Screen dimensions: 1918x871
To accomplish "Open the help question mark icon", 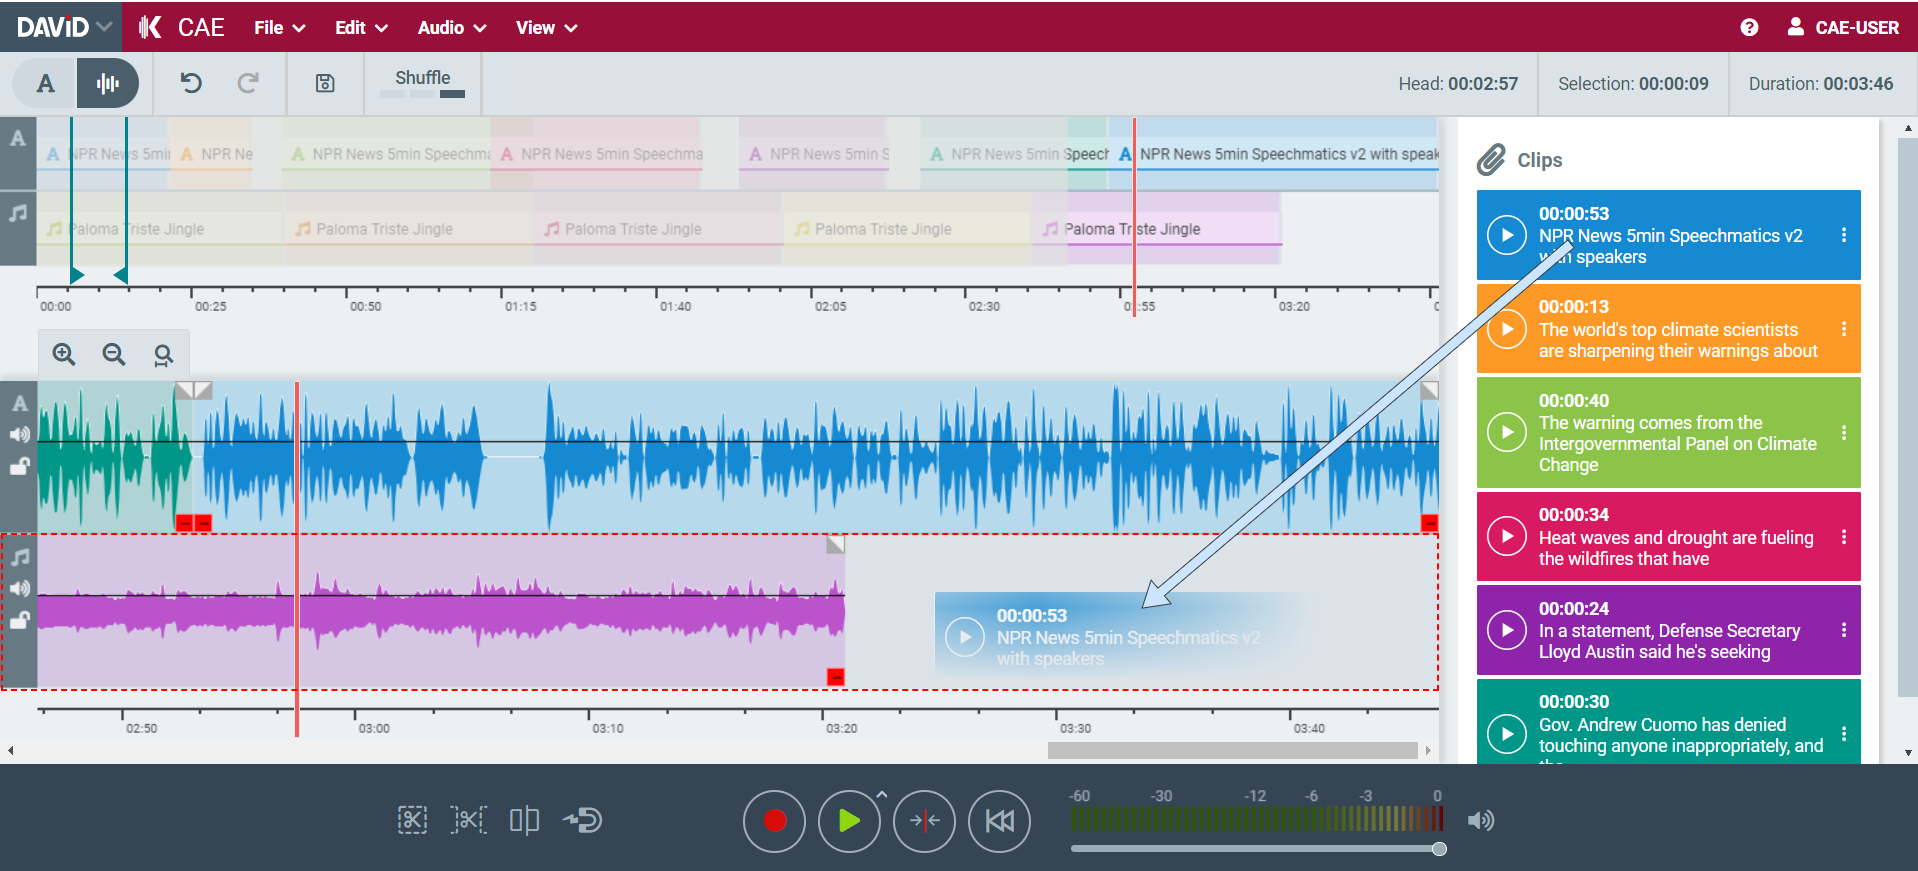I will point(1749,28).
